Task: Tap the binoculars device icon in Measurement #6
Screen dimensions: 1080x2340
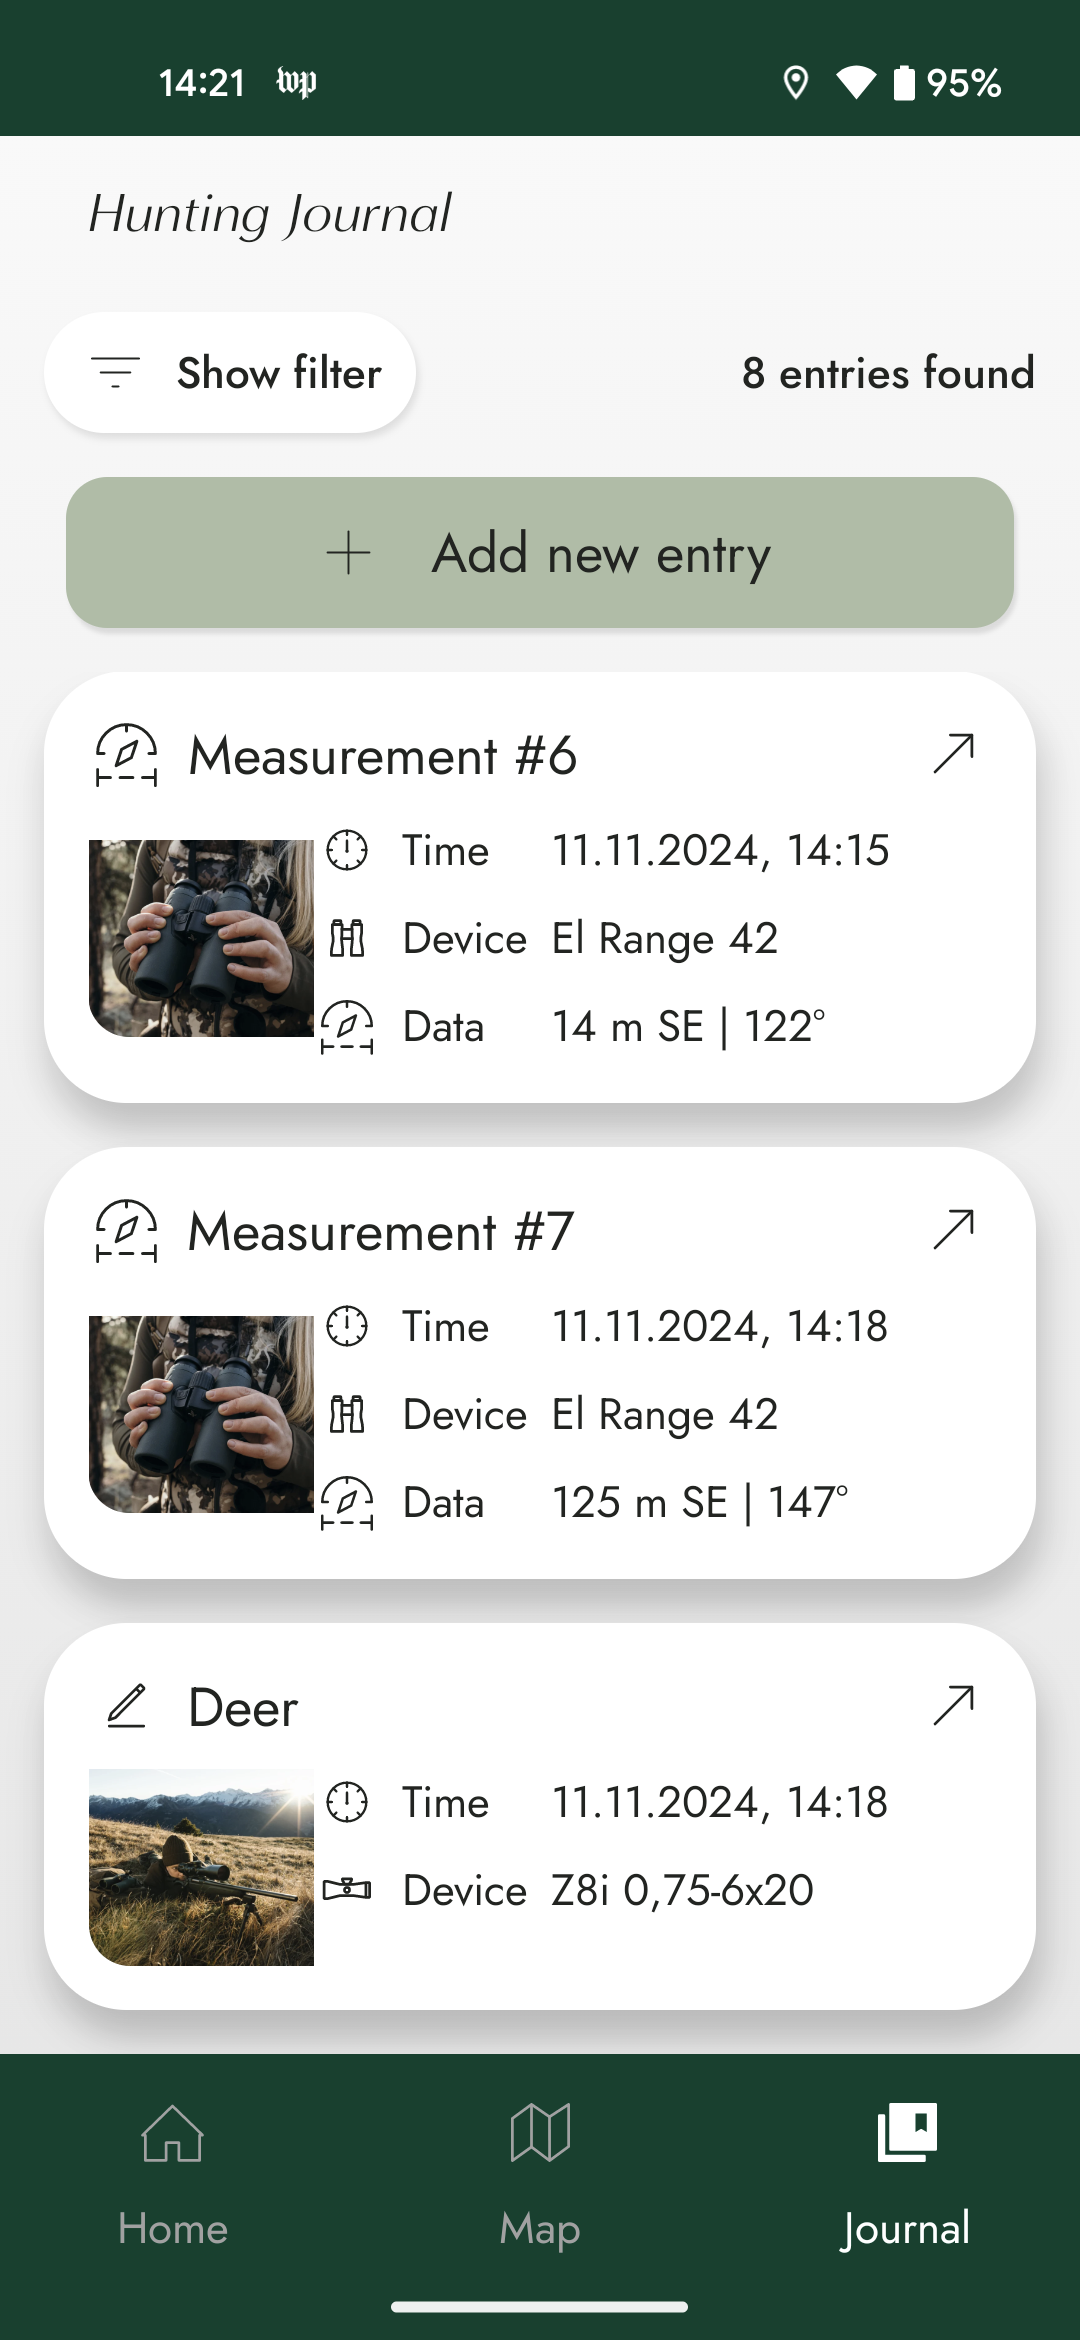Action: point(347,938)
